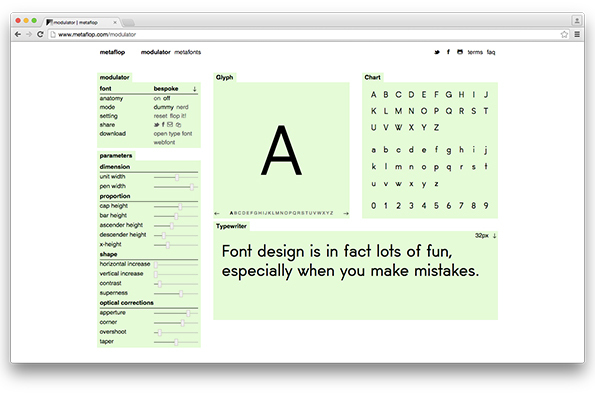Click the apperture slider
This screenshot has height=395, width=595.
point(176,313)
